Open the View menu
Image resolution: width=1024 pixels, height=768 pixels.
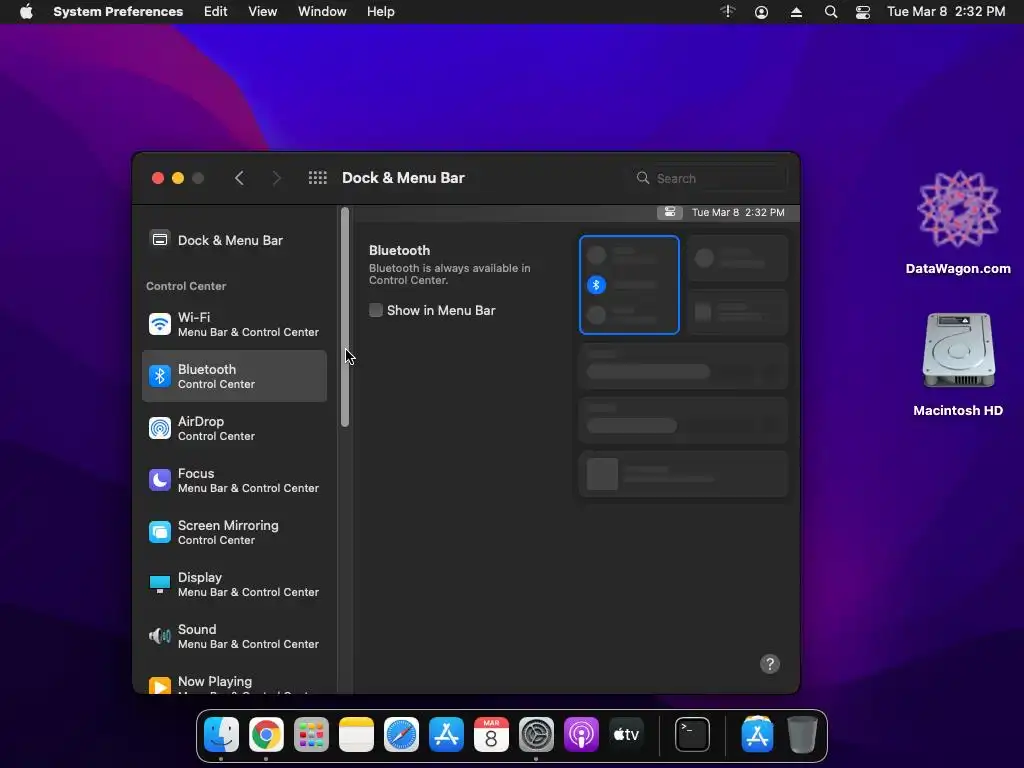click(263, 12)
